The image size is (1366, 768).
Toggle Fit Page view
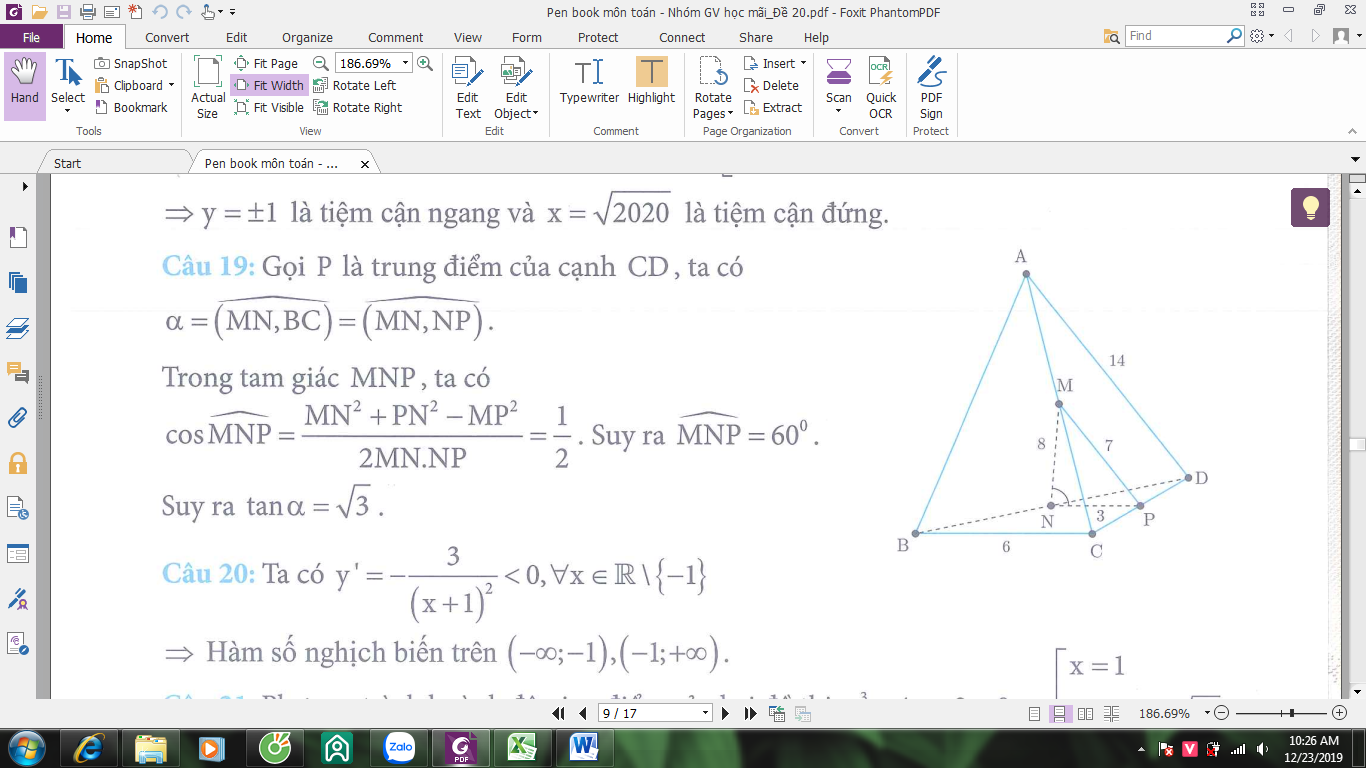click(266, 63)
